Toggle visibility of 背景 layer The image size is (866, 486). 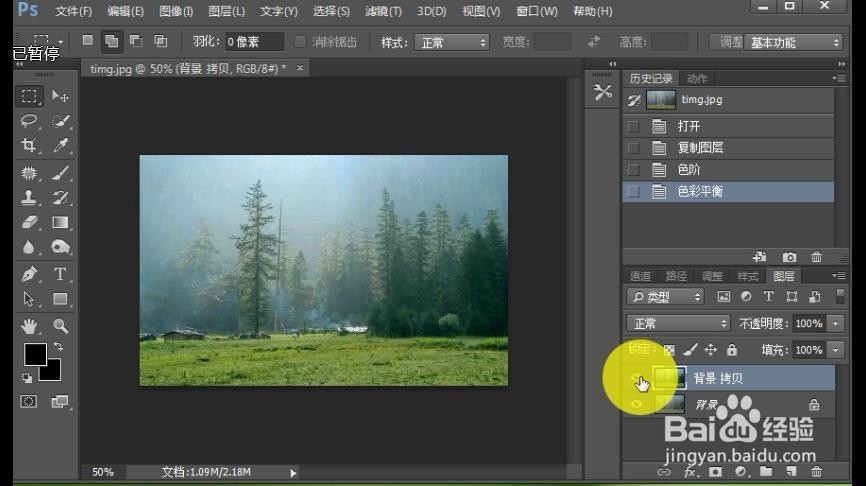[x=637, y=404]
